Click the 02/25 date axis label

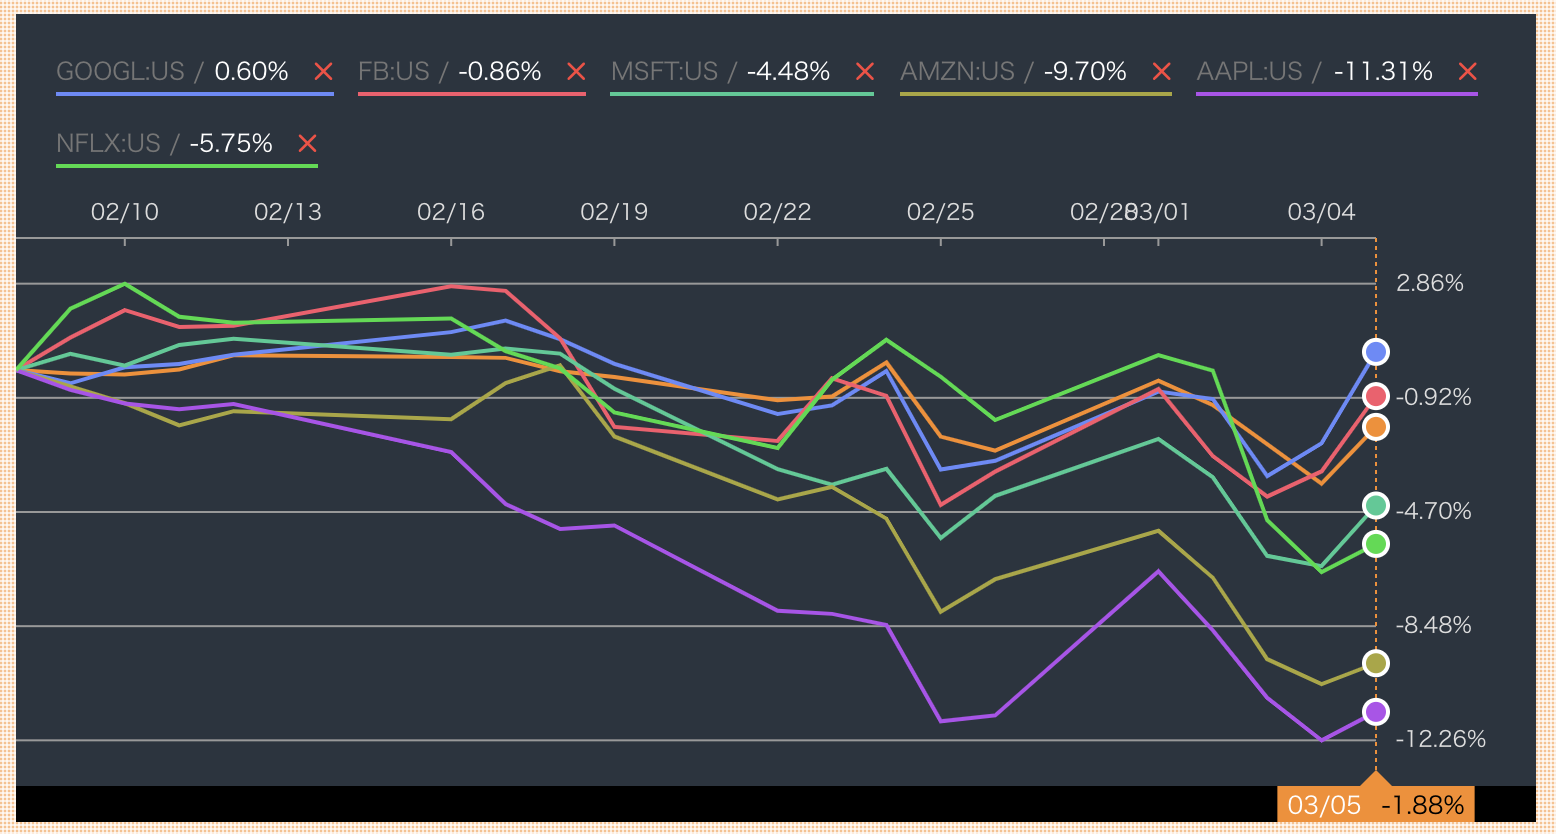(x=940, y=212)
